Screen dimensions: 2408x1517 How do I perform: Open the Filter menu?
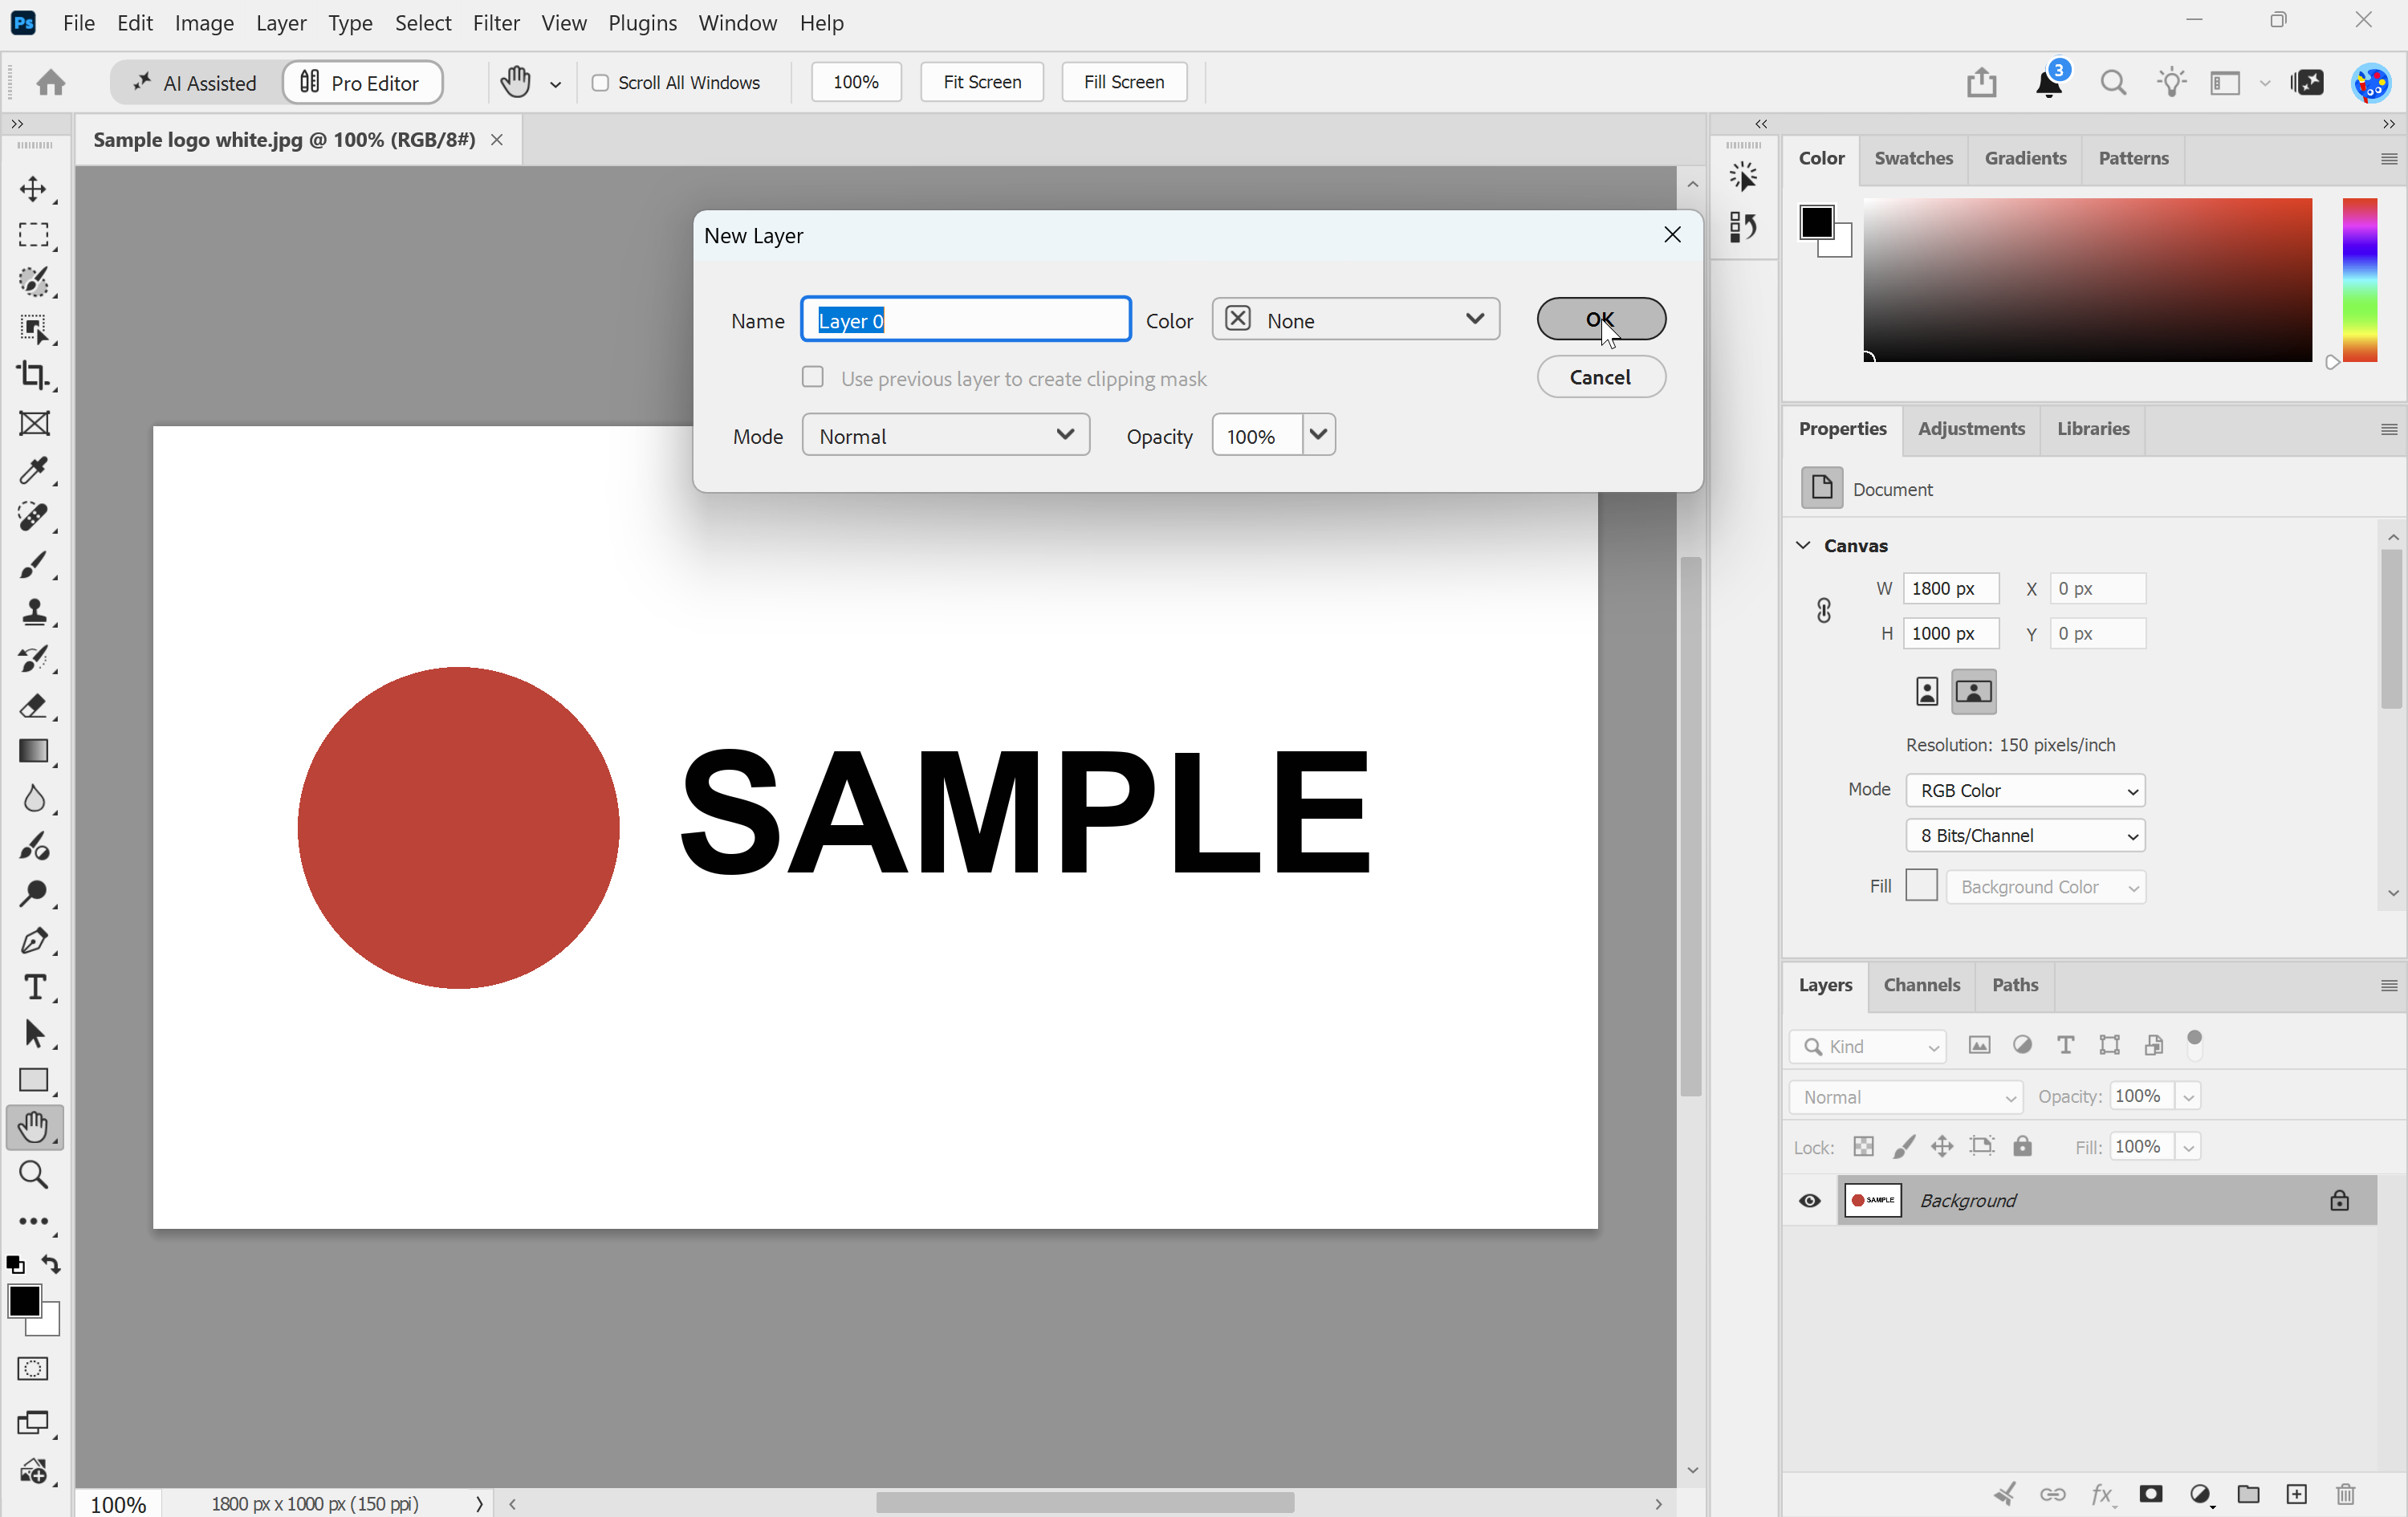click(496, 22)
